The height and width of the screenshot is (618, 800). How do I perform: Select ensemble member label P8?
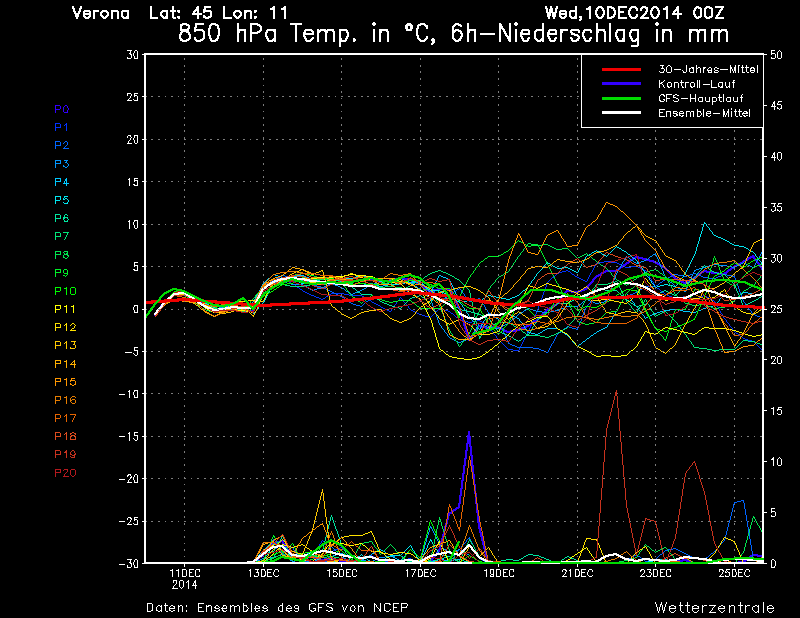(x=62, y=255)
